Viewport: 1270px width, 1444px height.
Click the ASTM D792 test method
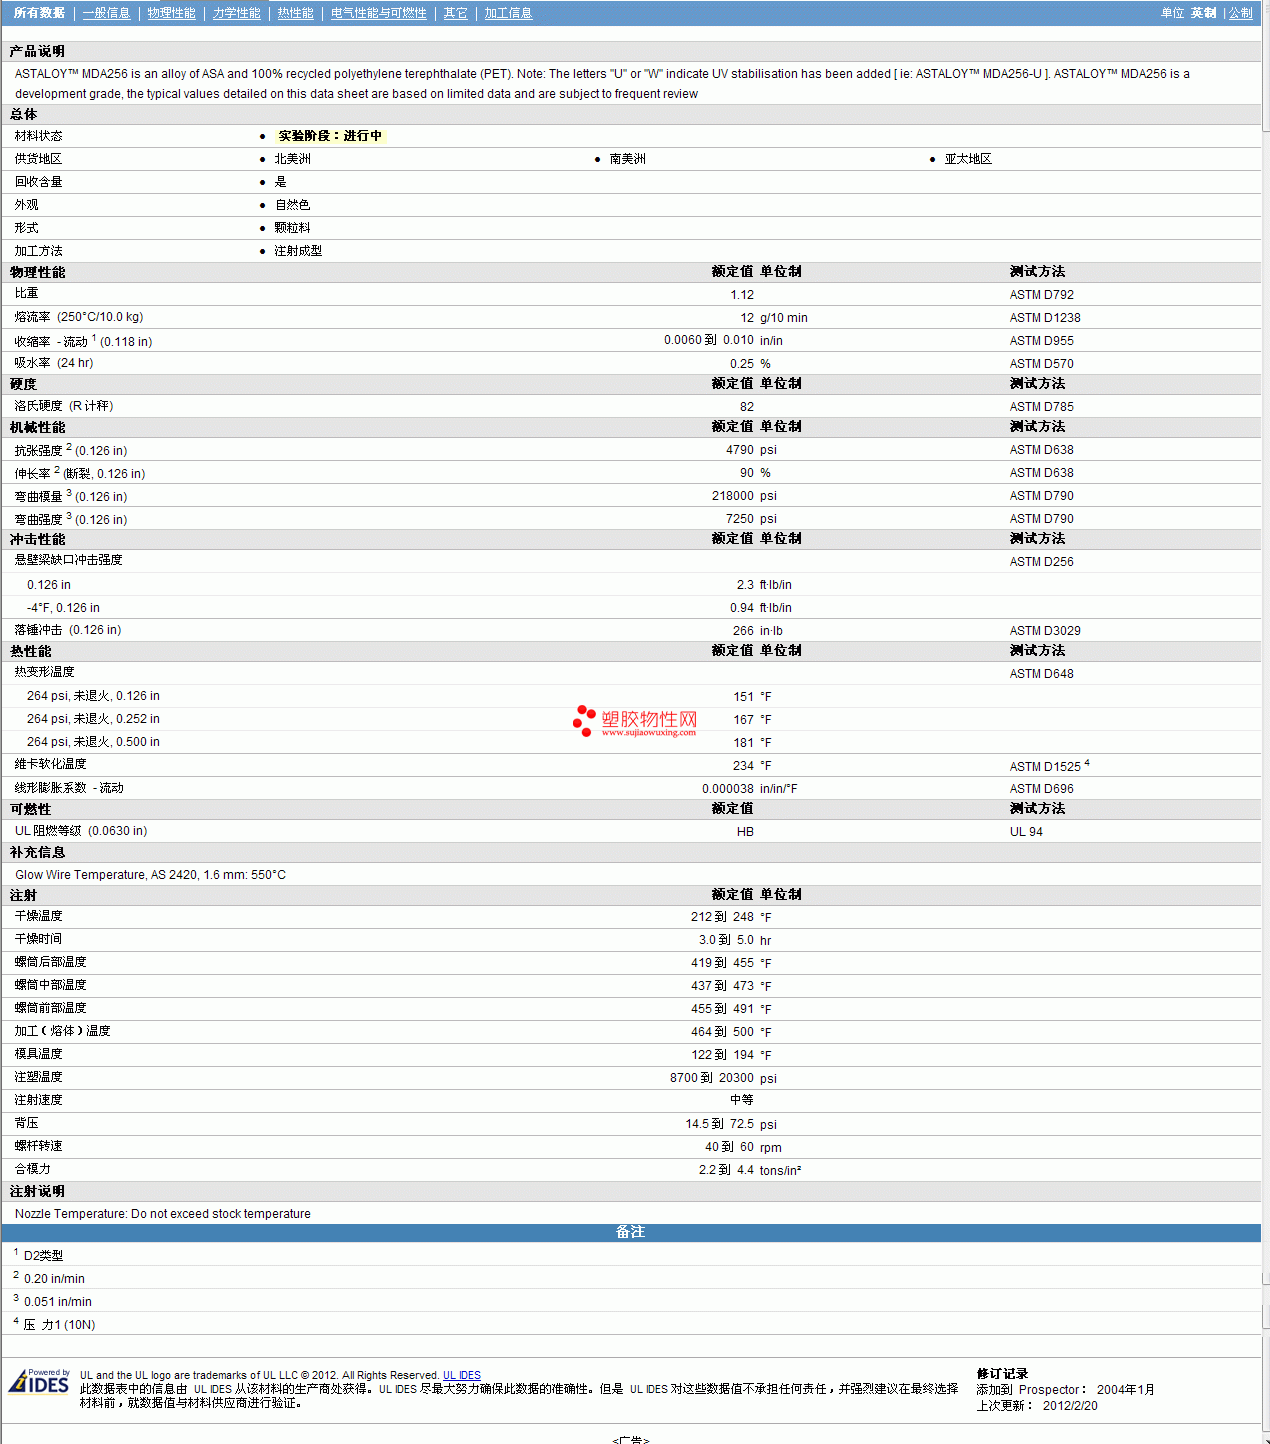point(1041,295)
